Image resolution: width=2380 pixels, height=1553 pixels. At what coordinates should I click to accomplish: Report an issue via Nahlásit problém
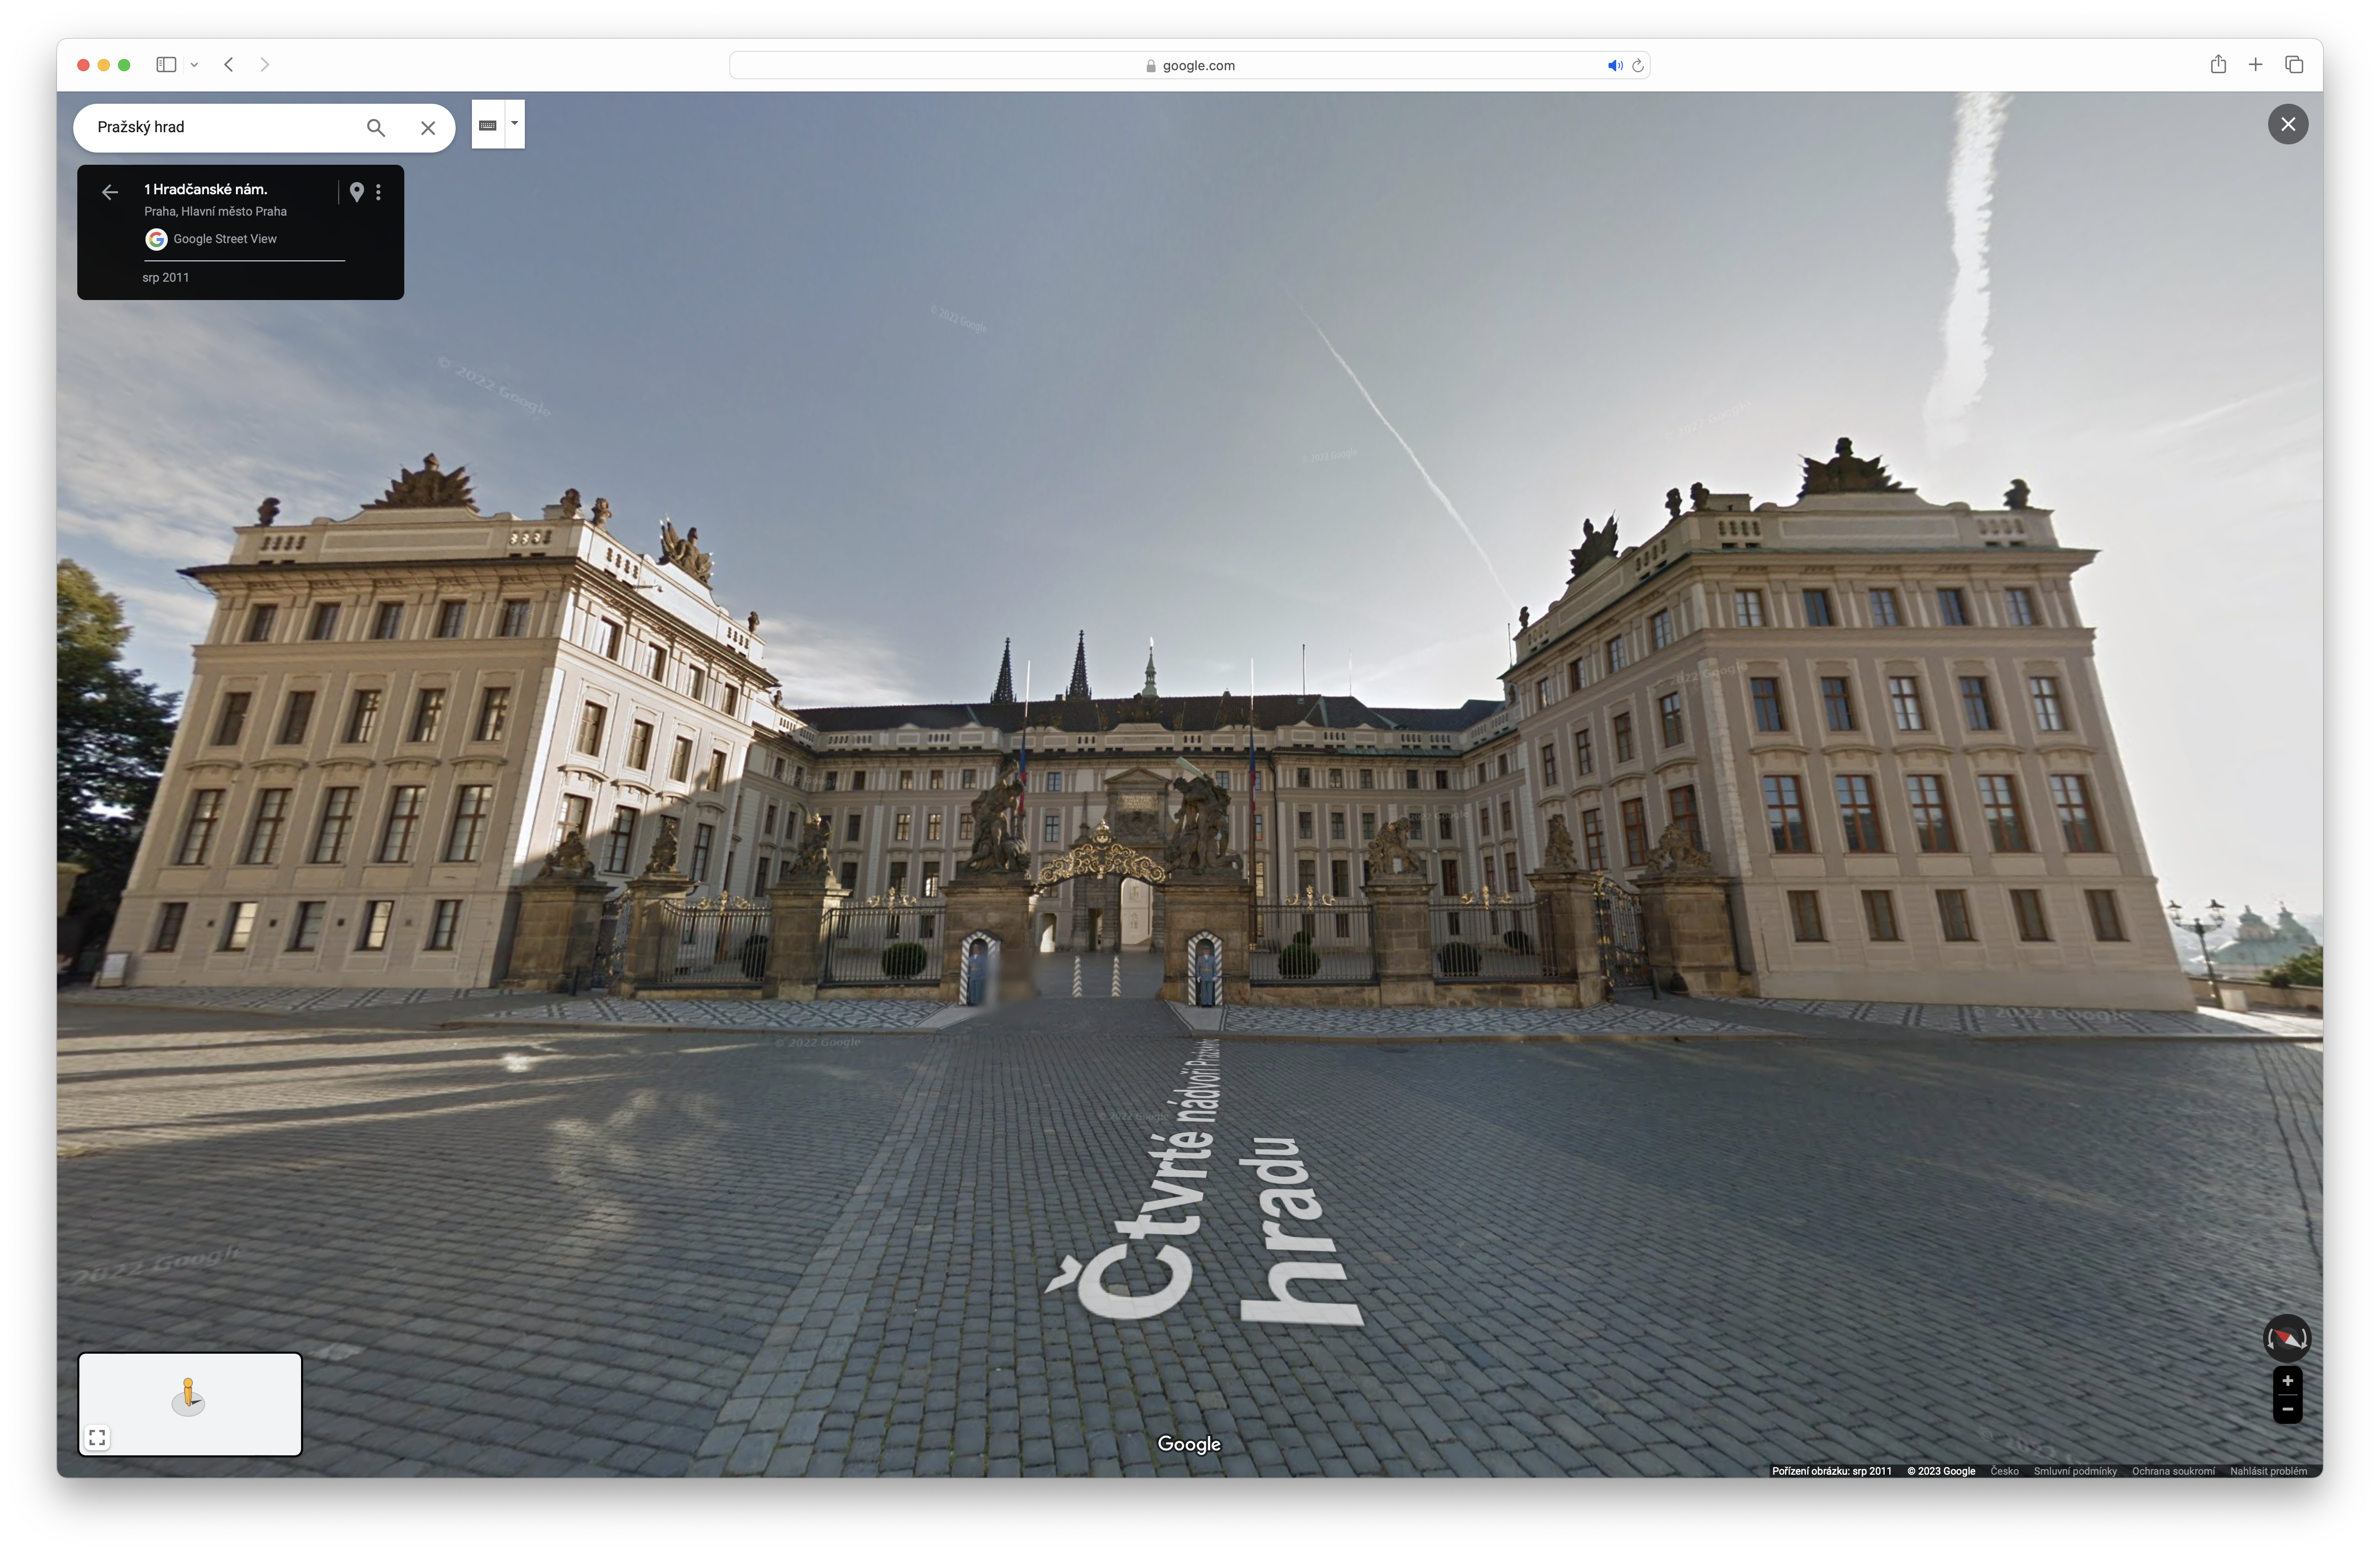tap(2268, 1471)
